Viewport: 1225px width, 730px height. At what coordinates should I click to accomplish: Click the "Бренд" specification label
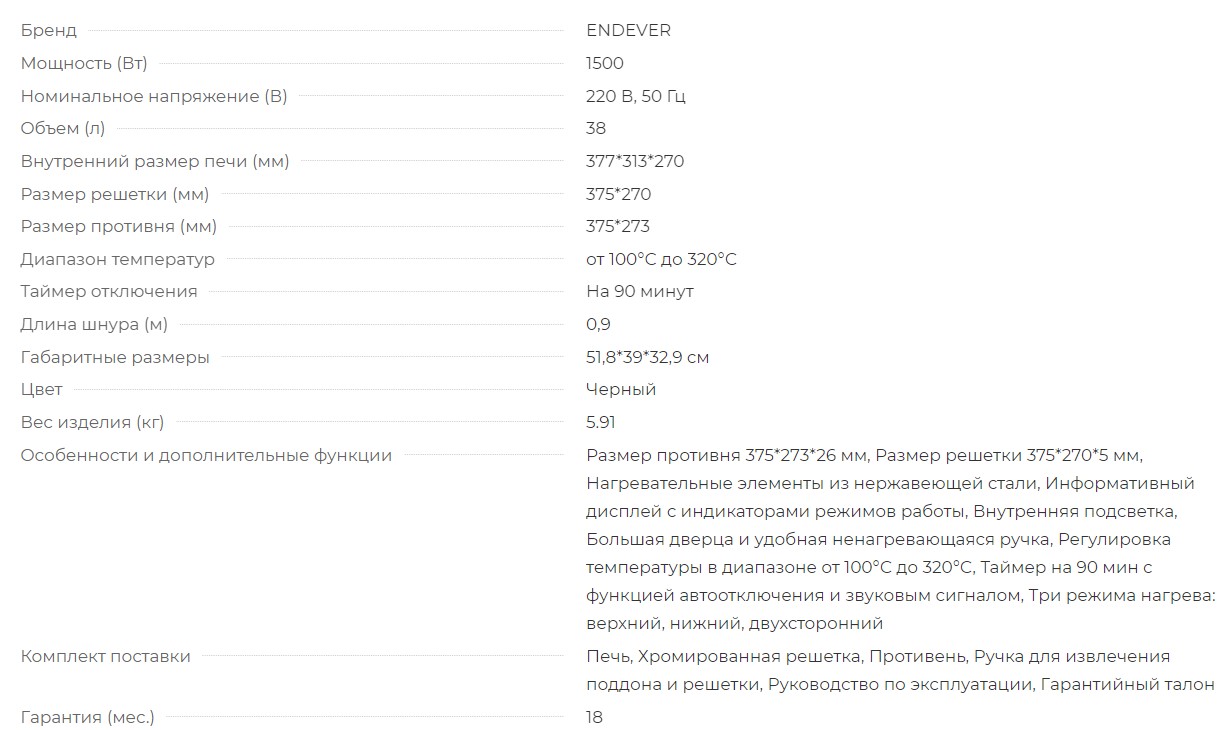point(48,31)
